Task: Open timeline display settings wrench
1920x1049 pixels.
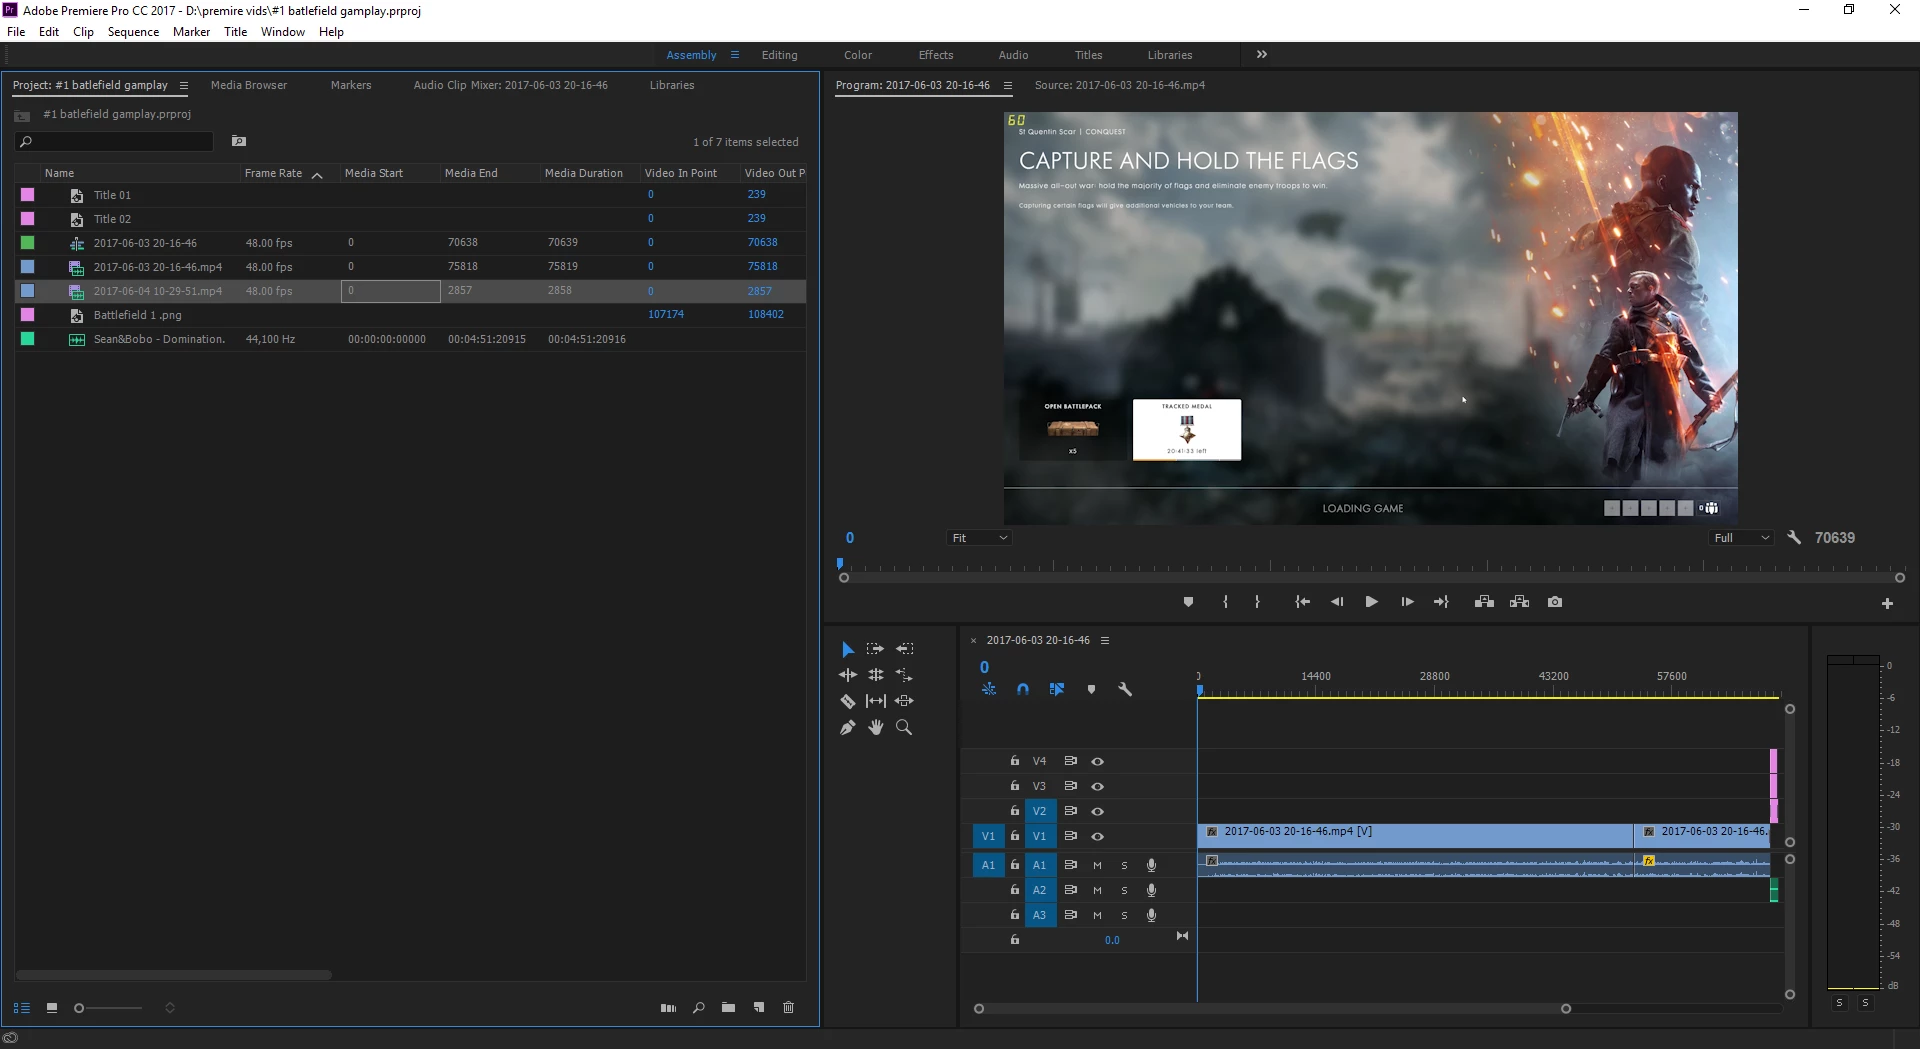Action: pos(1125,690)
